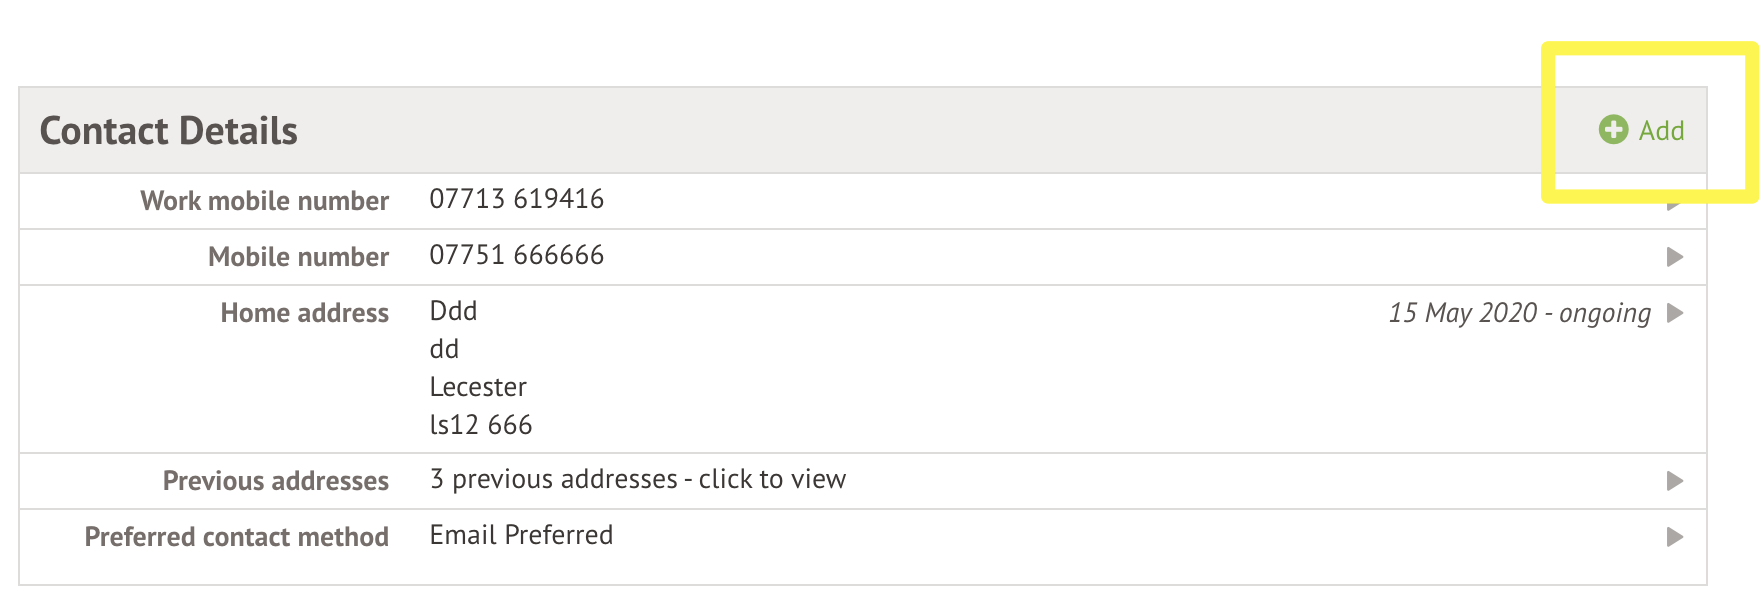This screenshot has width=1760, height=596.
Task: Click the Email Preferred value
Action: [521, 535]
